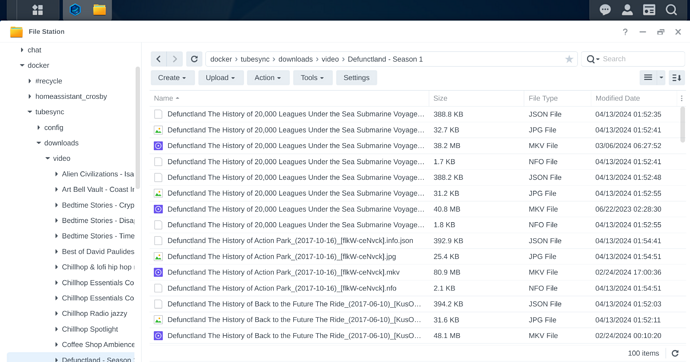Expand the homeassistant_crosby folder

point(29,96)
